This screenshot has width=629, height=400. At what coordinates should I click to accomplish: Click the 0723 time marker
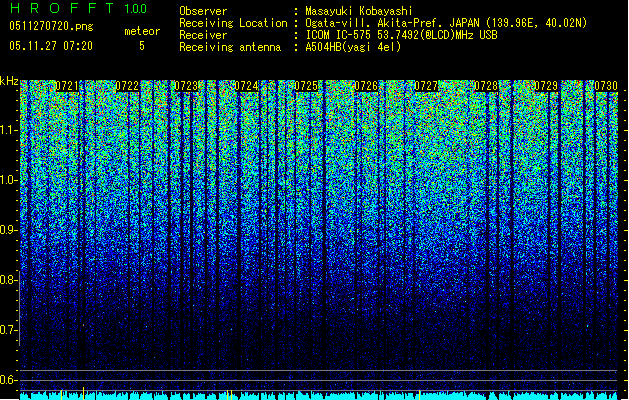coord(186,86)
